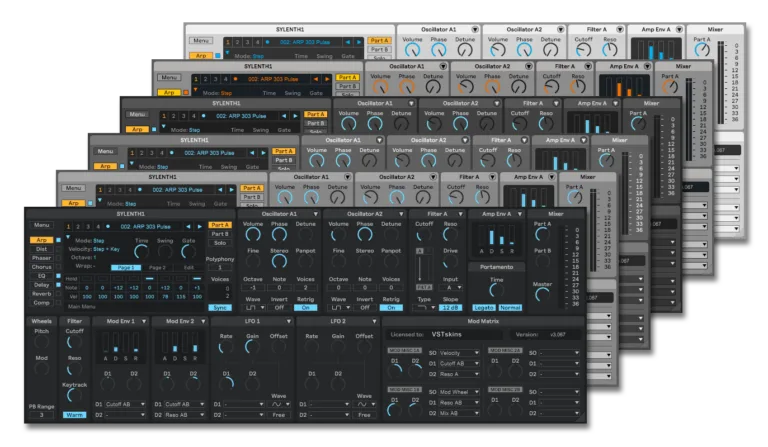Adjust the Mixer Master knob
The width and height of the screenshot is (768, 447).
coord(542,295)
